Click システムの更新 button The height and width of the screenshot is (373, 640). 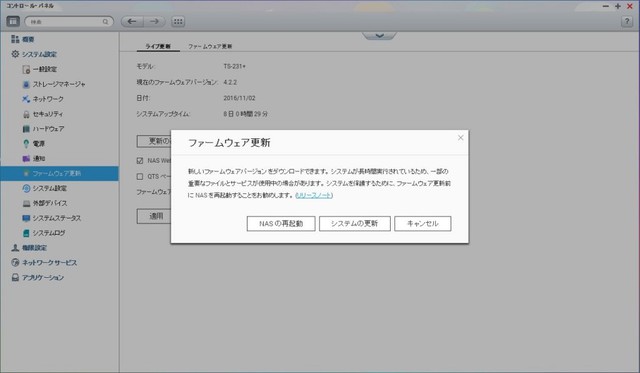[x=355, y=224]
